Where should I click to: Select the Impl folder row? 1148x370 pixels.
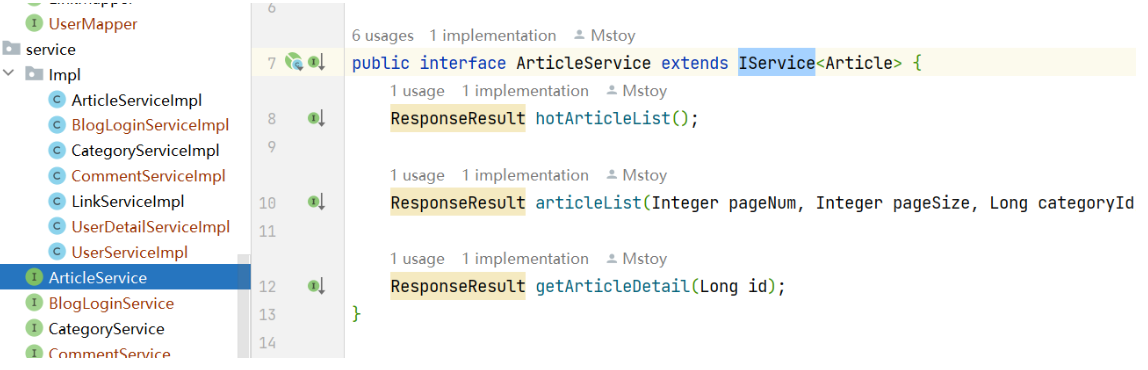64,74
